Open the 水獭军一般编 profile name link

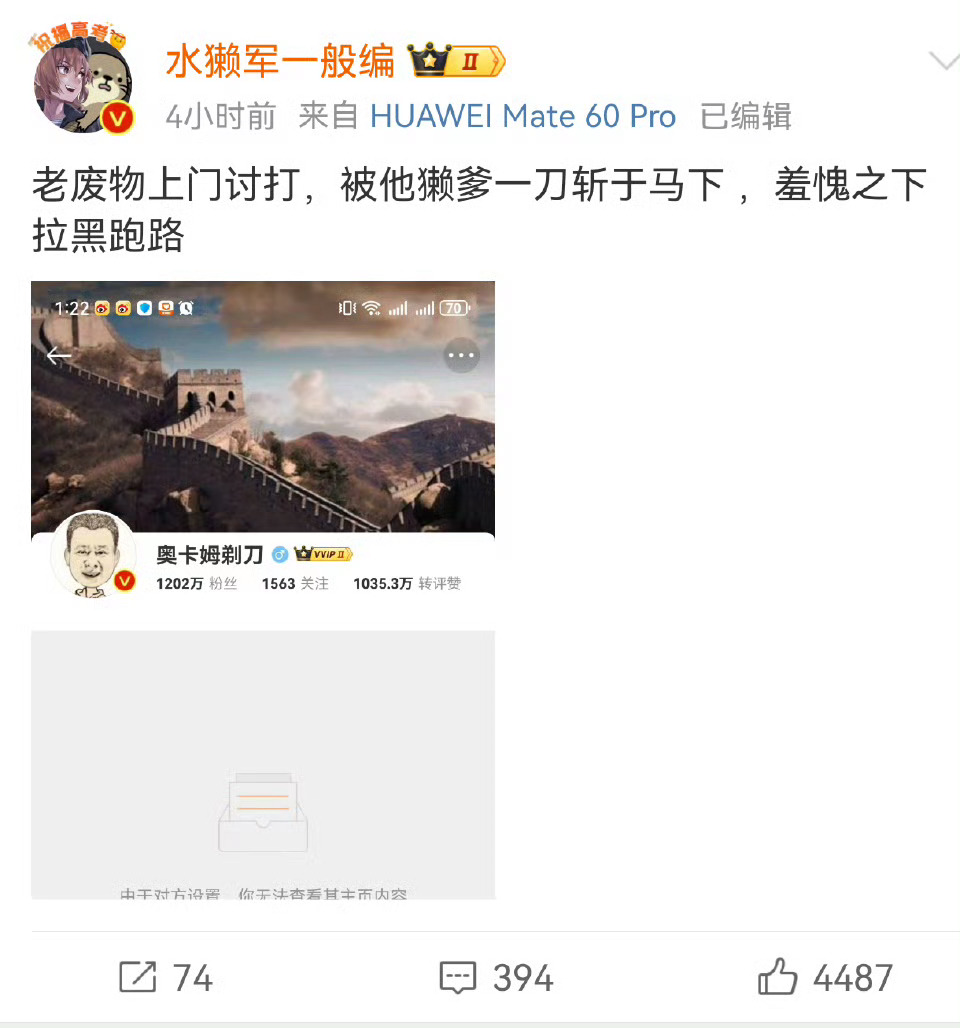coord(280,62)
